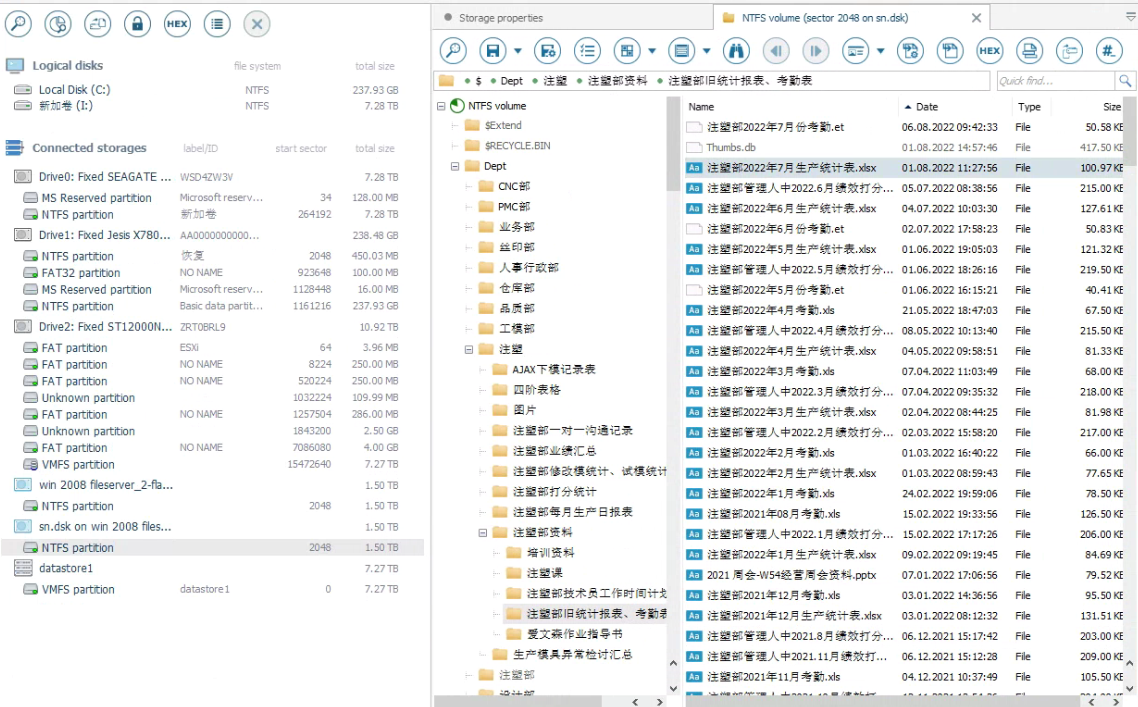Click the folder tree horizontal scroll left arrow
This screenshot has width=1138, height=707.
[635, 702]
